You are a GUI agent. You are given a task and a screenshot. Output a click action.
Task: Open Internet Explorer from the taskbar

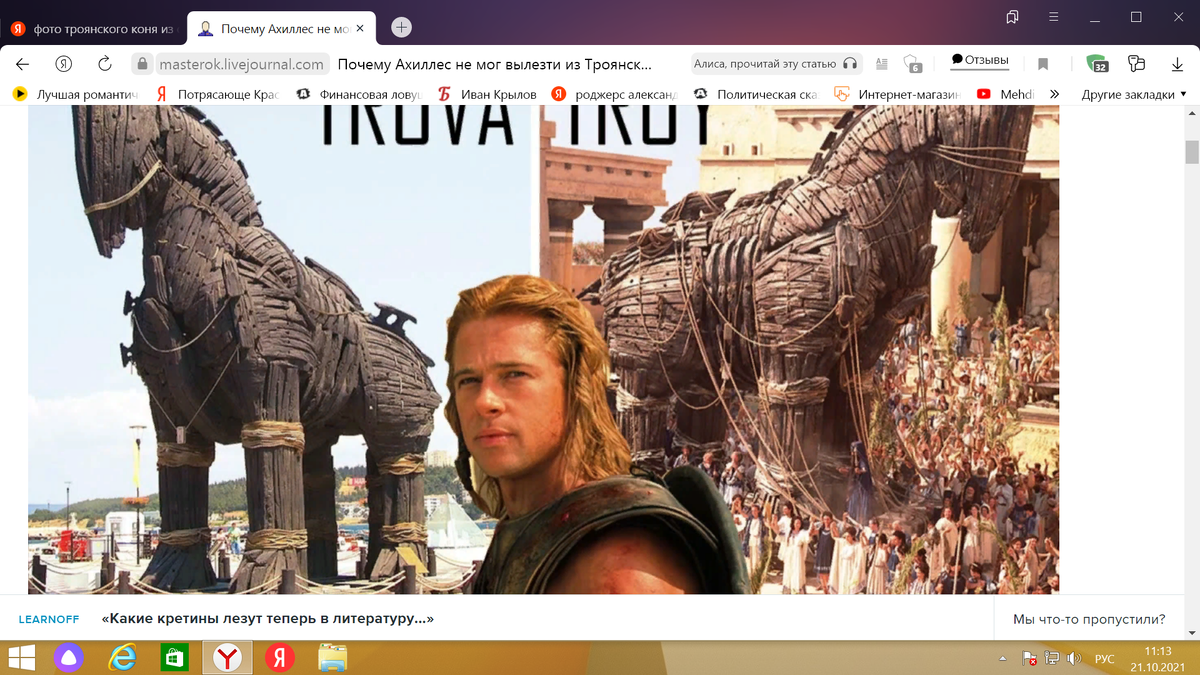[122, 658]
